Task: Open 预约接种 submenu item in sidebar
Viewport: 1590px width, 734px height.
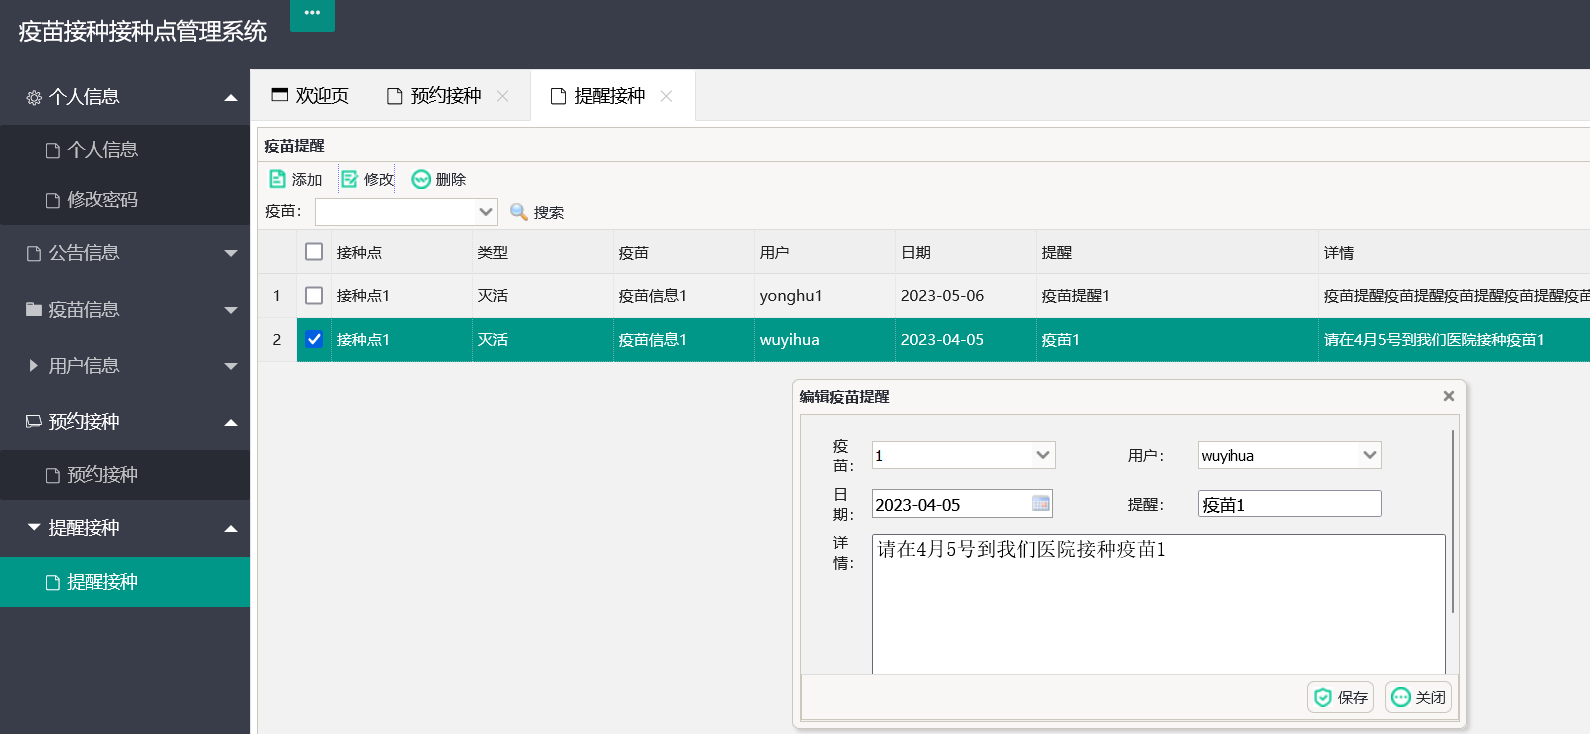Action: point(125,475)
